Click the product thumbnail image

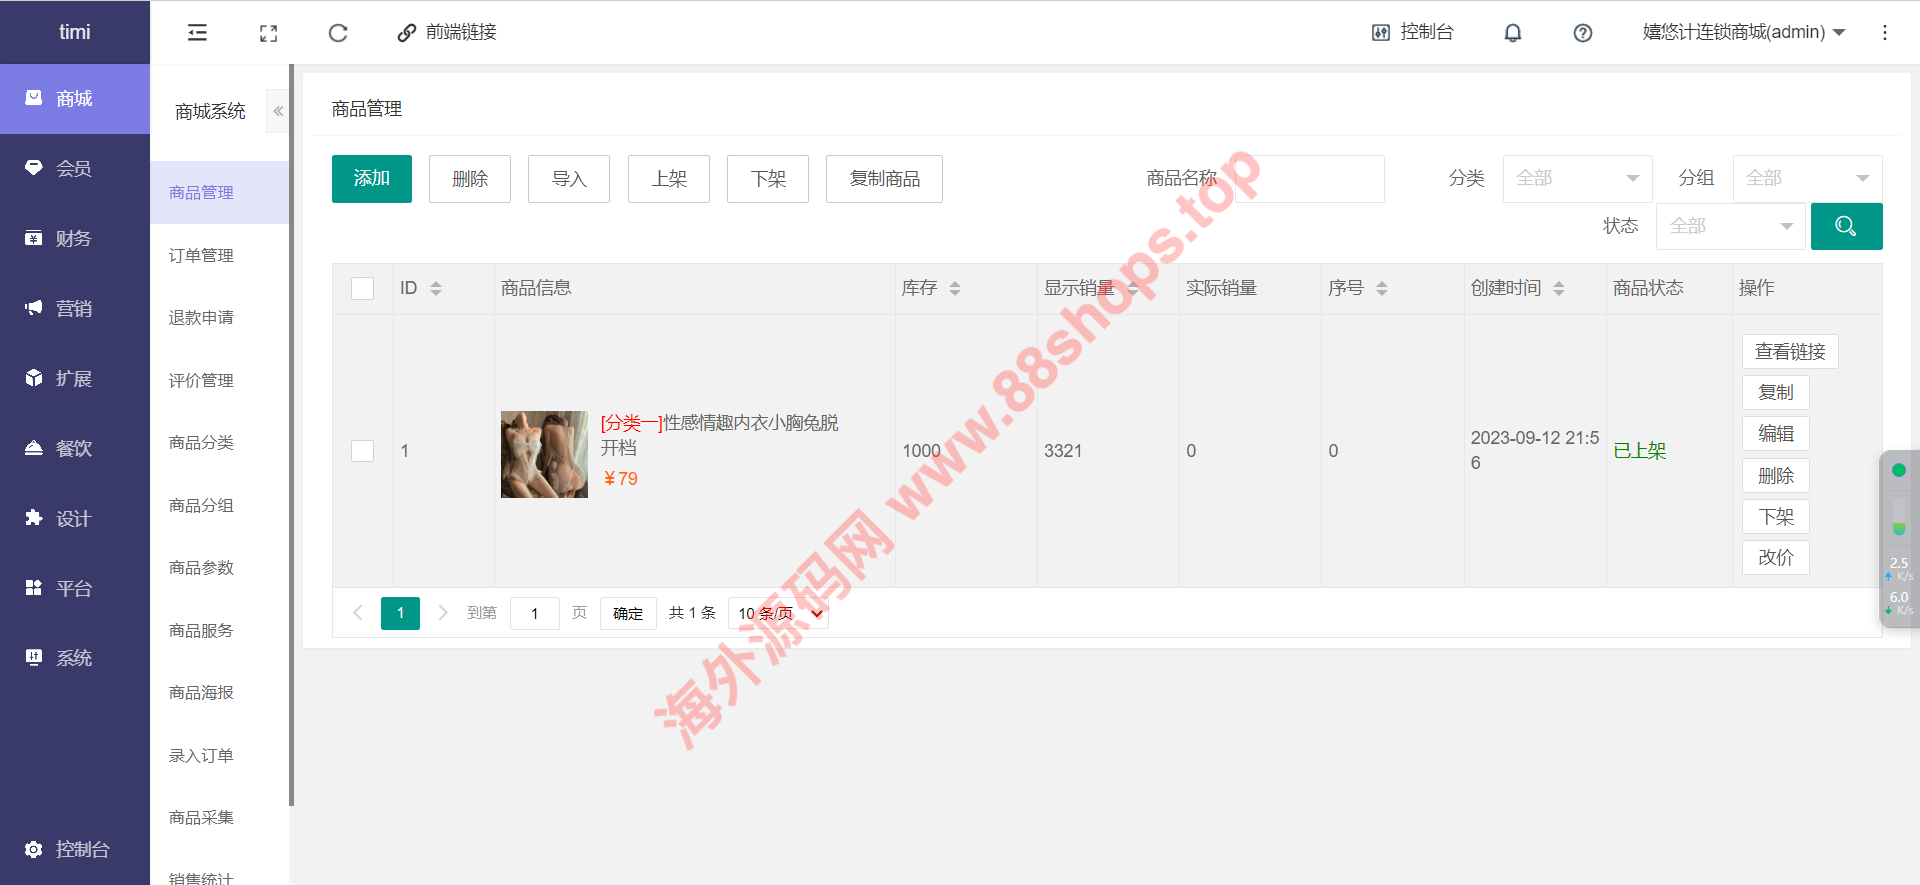(544, 454)
